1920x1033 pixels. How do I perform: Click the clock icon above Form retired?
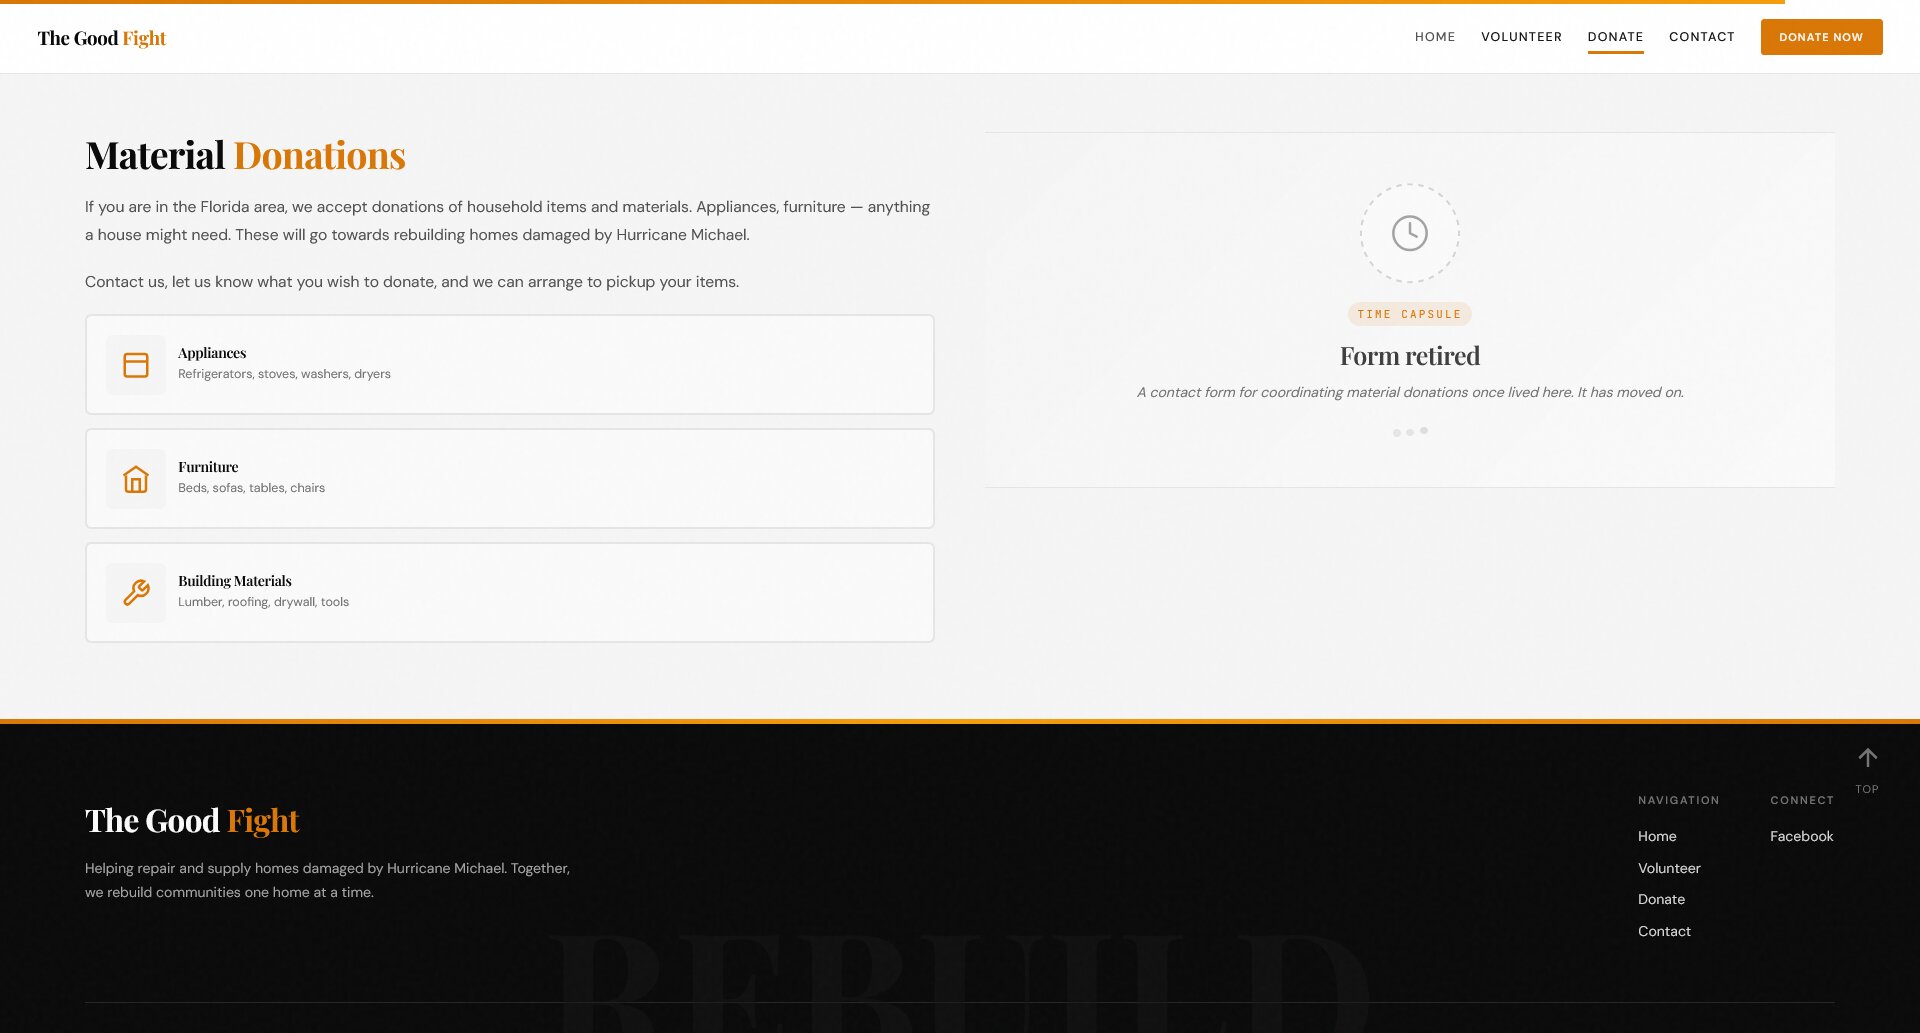[x=1409, y=233]
